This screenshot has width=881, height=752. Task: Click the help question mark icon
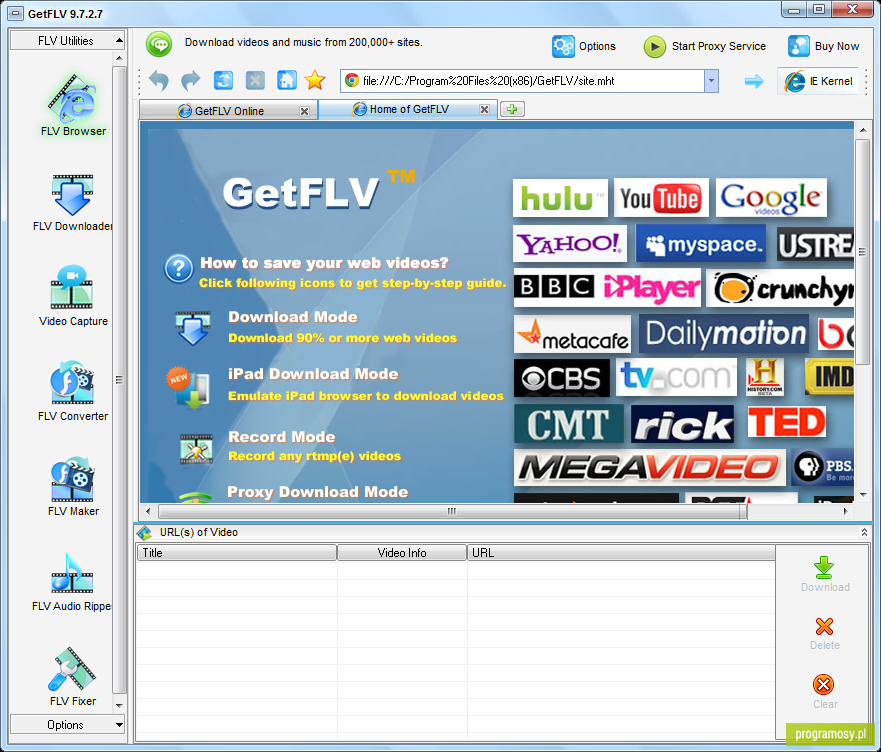[179, 269]
